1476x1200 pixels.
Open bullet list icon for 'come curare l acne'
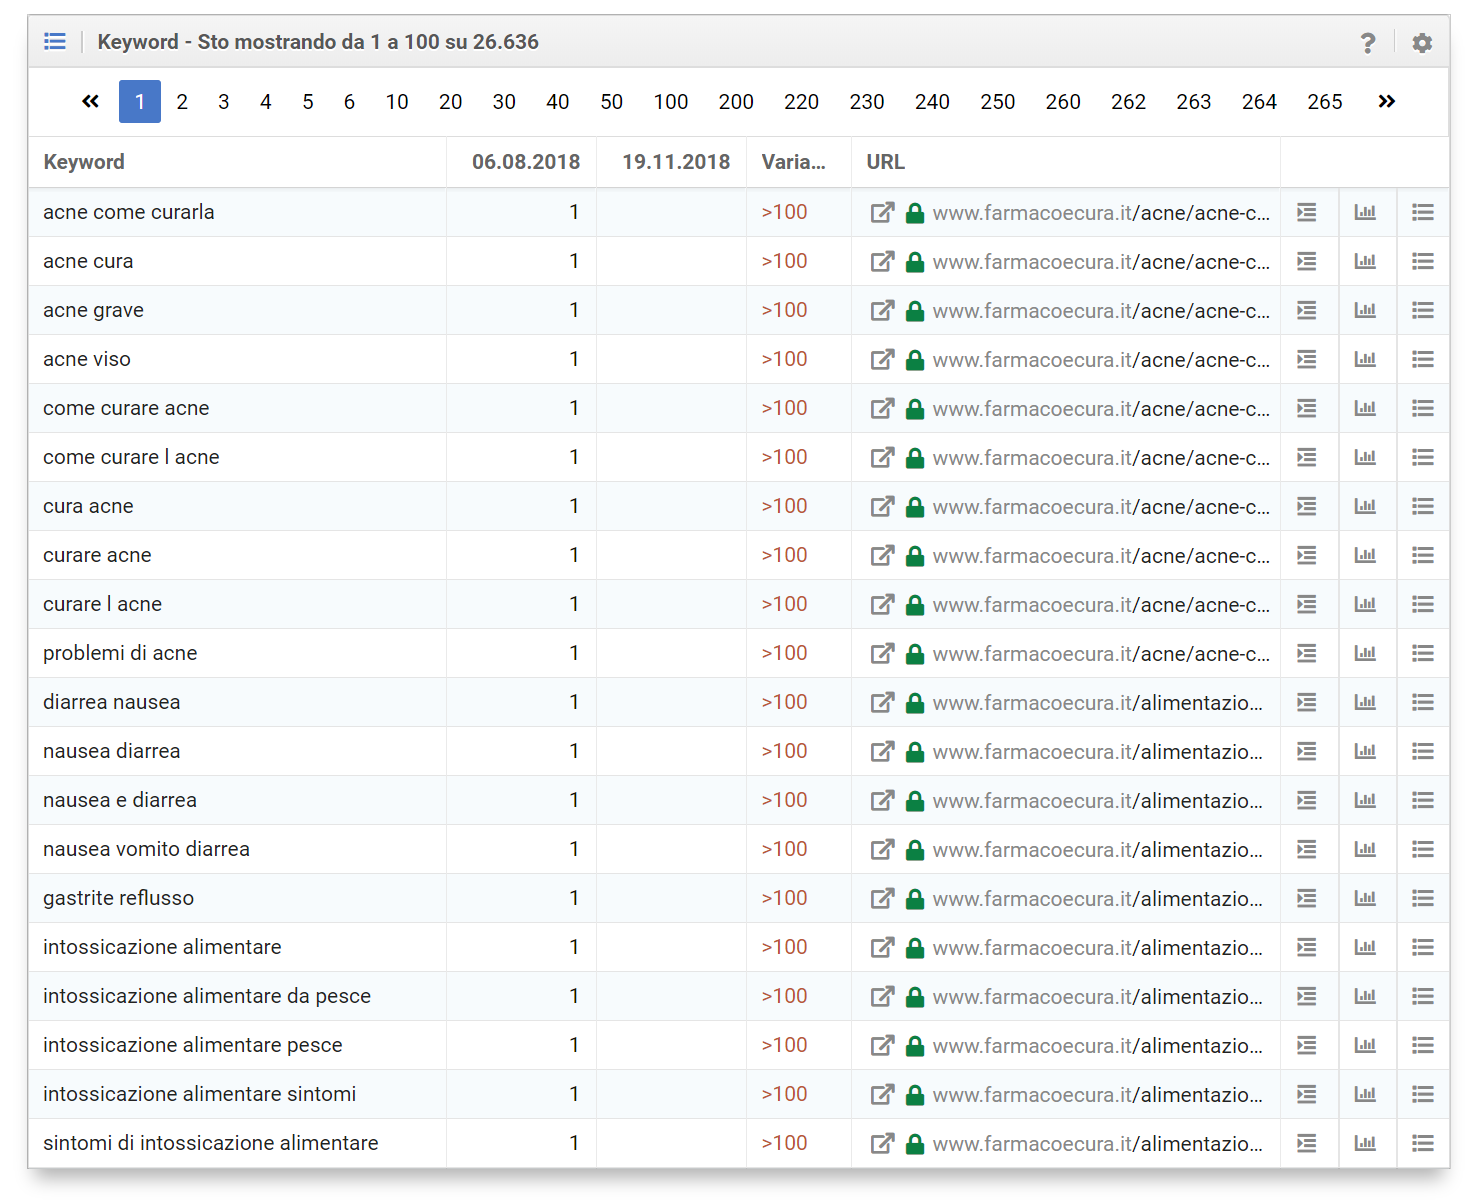coord(1423,457)
